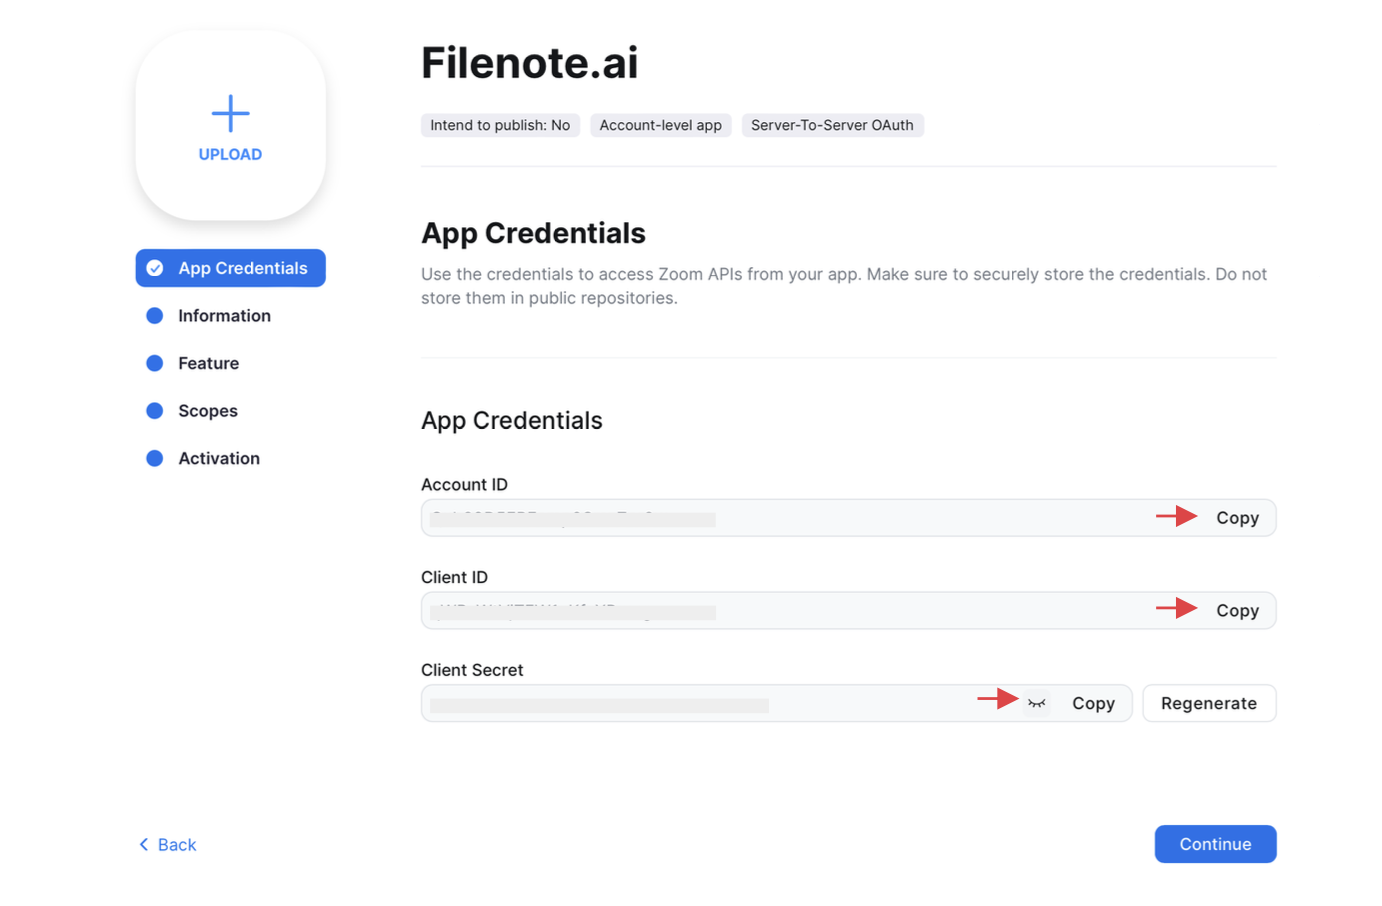Copy the Client Secret

1093,704
